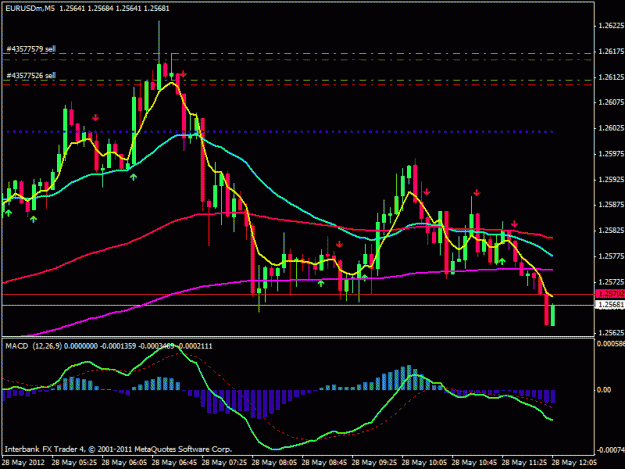Click the 28 May 05:25 time label
Screen dimensions: 625x469
[x=74, y=463]
